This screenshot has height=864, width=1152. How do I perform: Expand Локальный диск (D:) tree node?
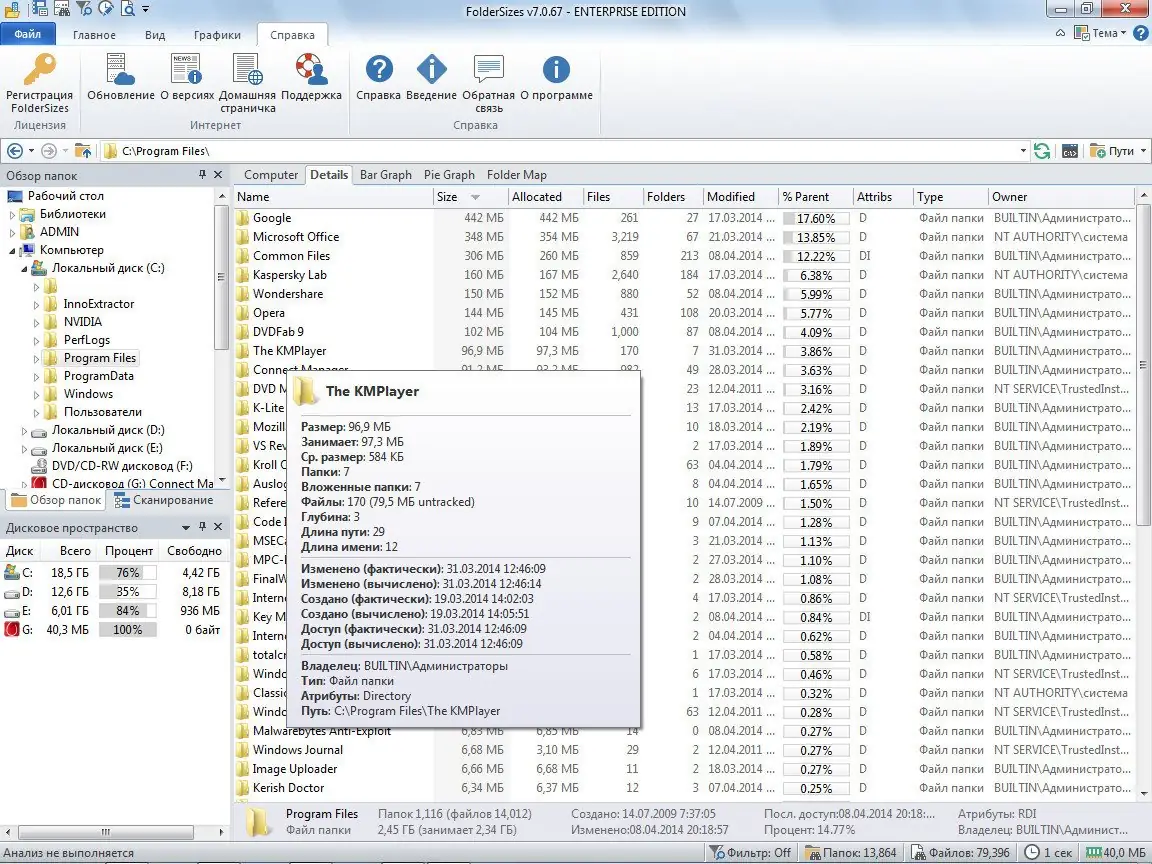24,431
